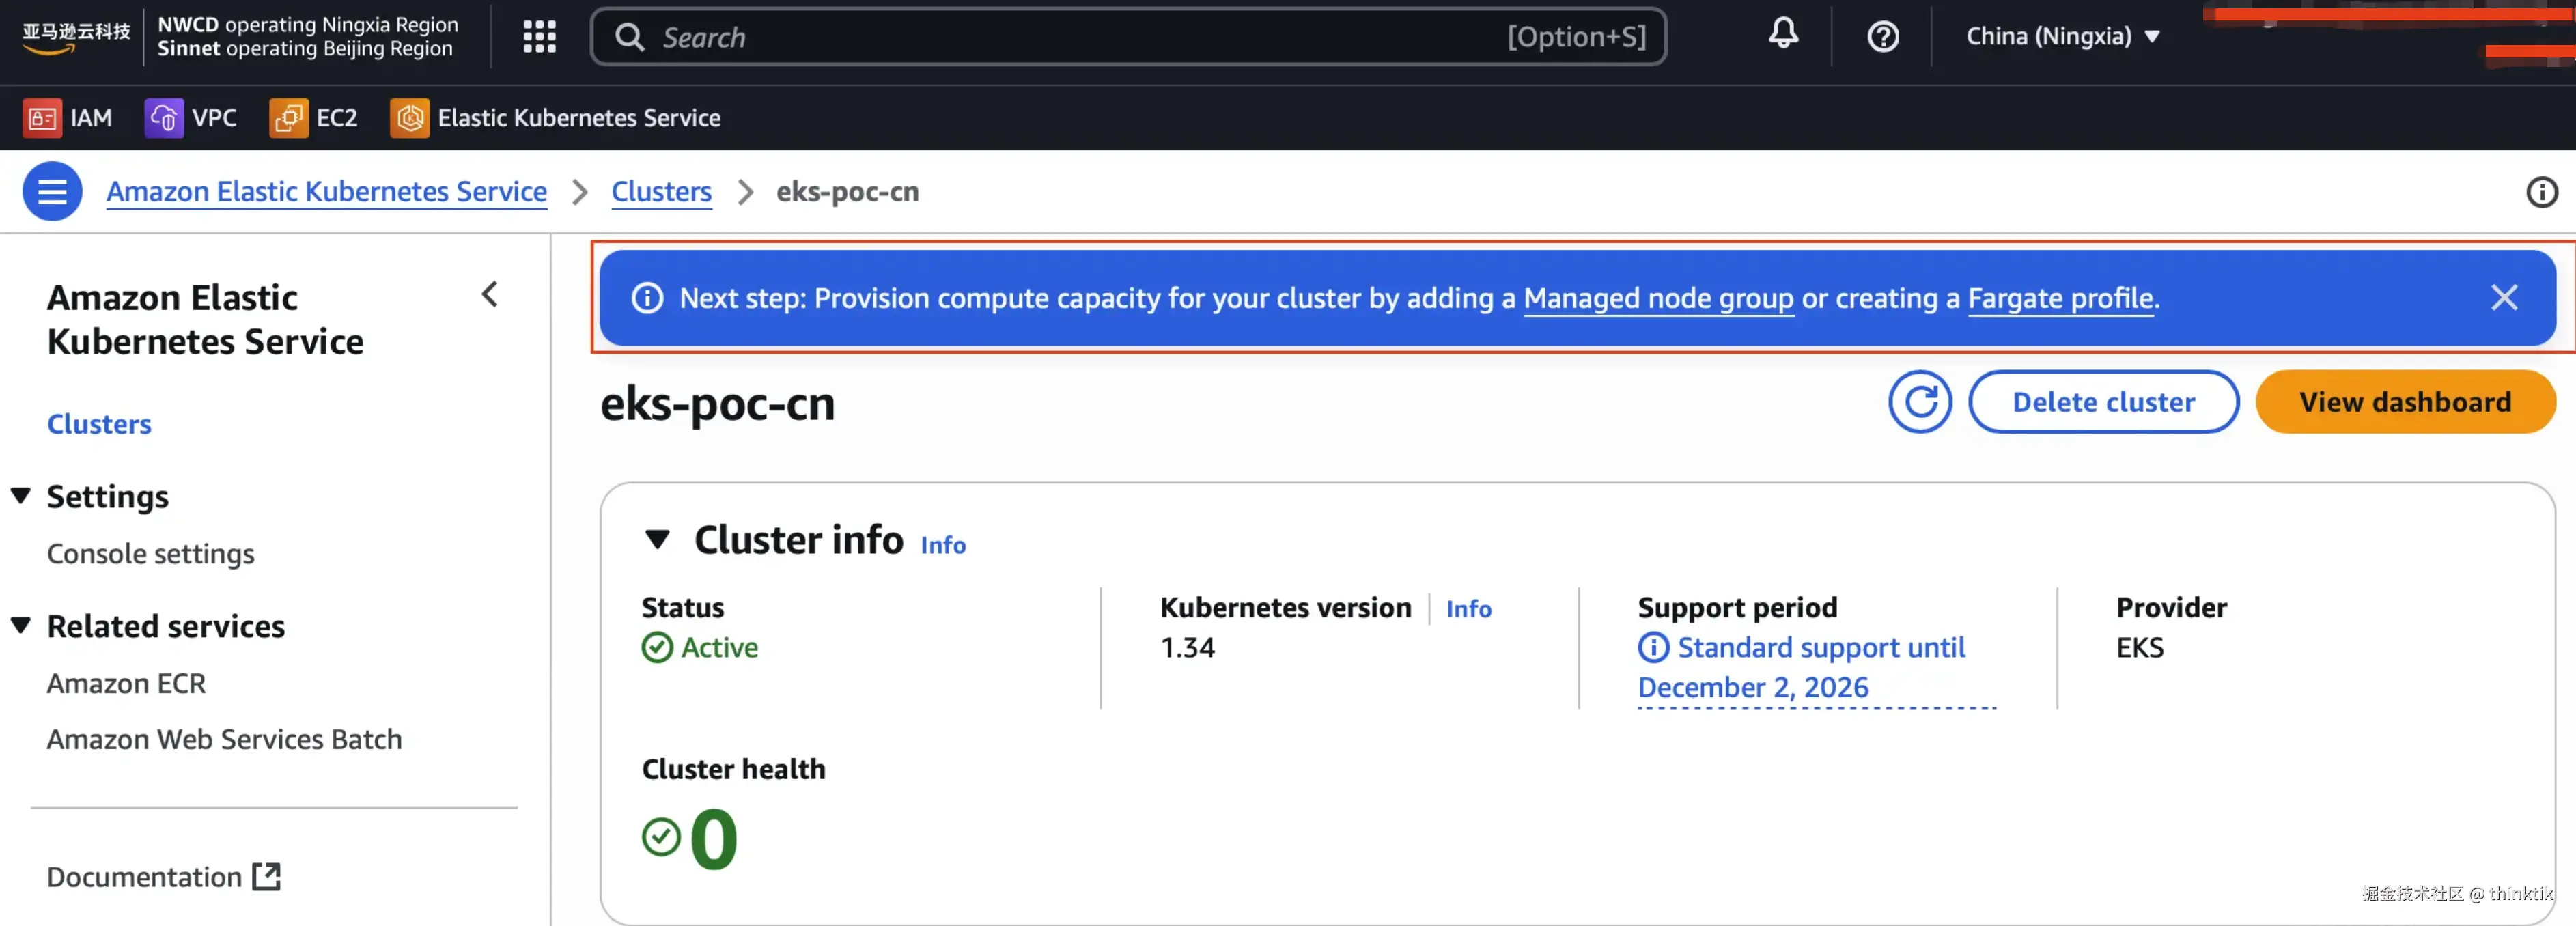Image resolution: width=2576 pixels, height=926 pixels.
Task: Toggle the hamburger navigation menu icon
Action: [x=52, y=191]
